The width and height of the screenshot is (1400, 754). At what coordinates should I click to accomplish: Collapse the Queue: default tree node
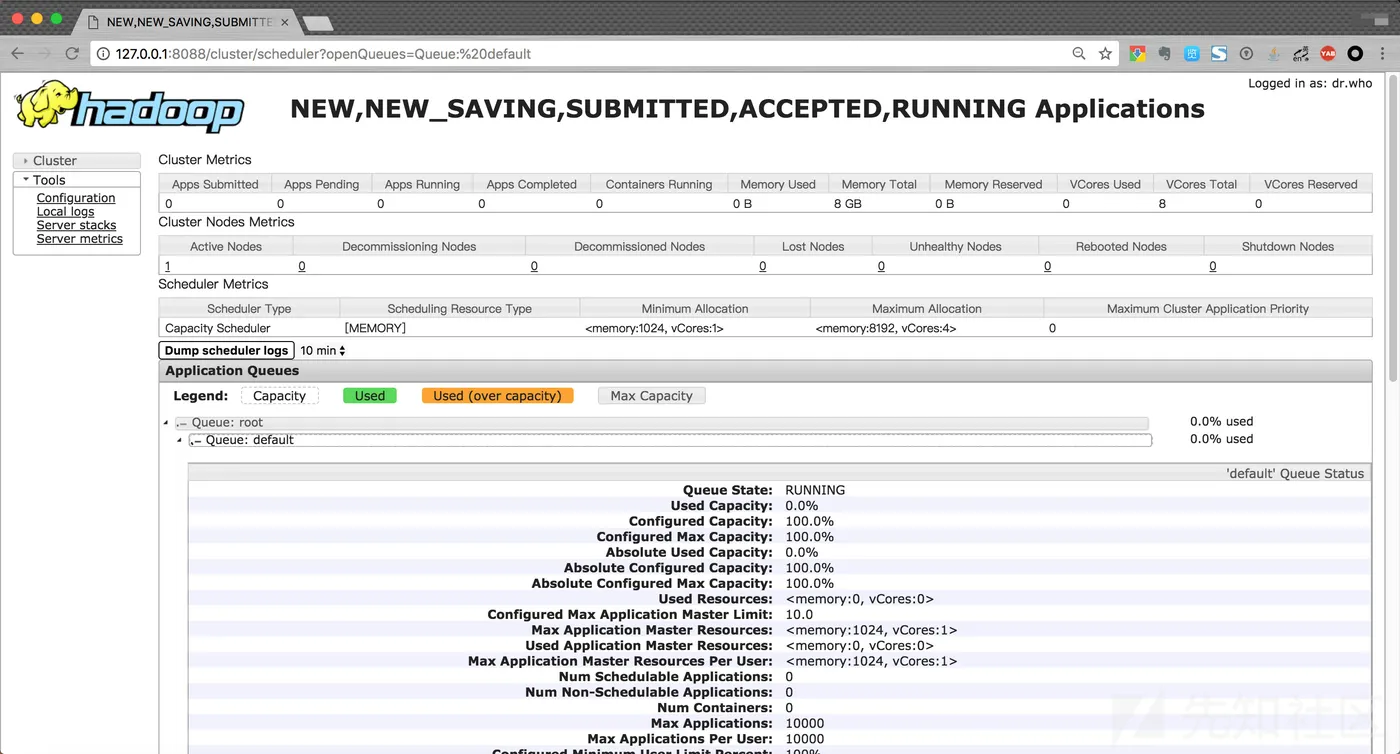[180, 440]
